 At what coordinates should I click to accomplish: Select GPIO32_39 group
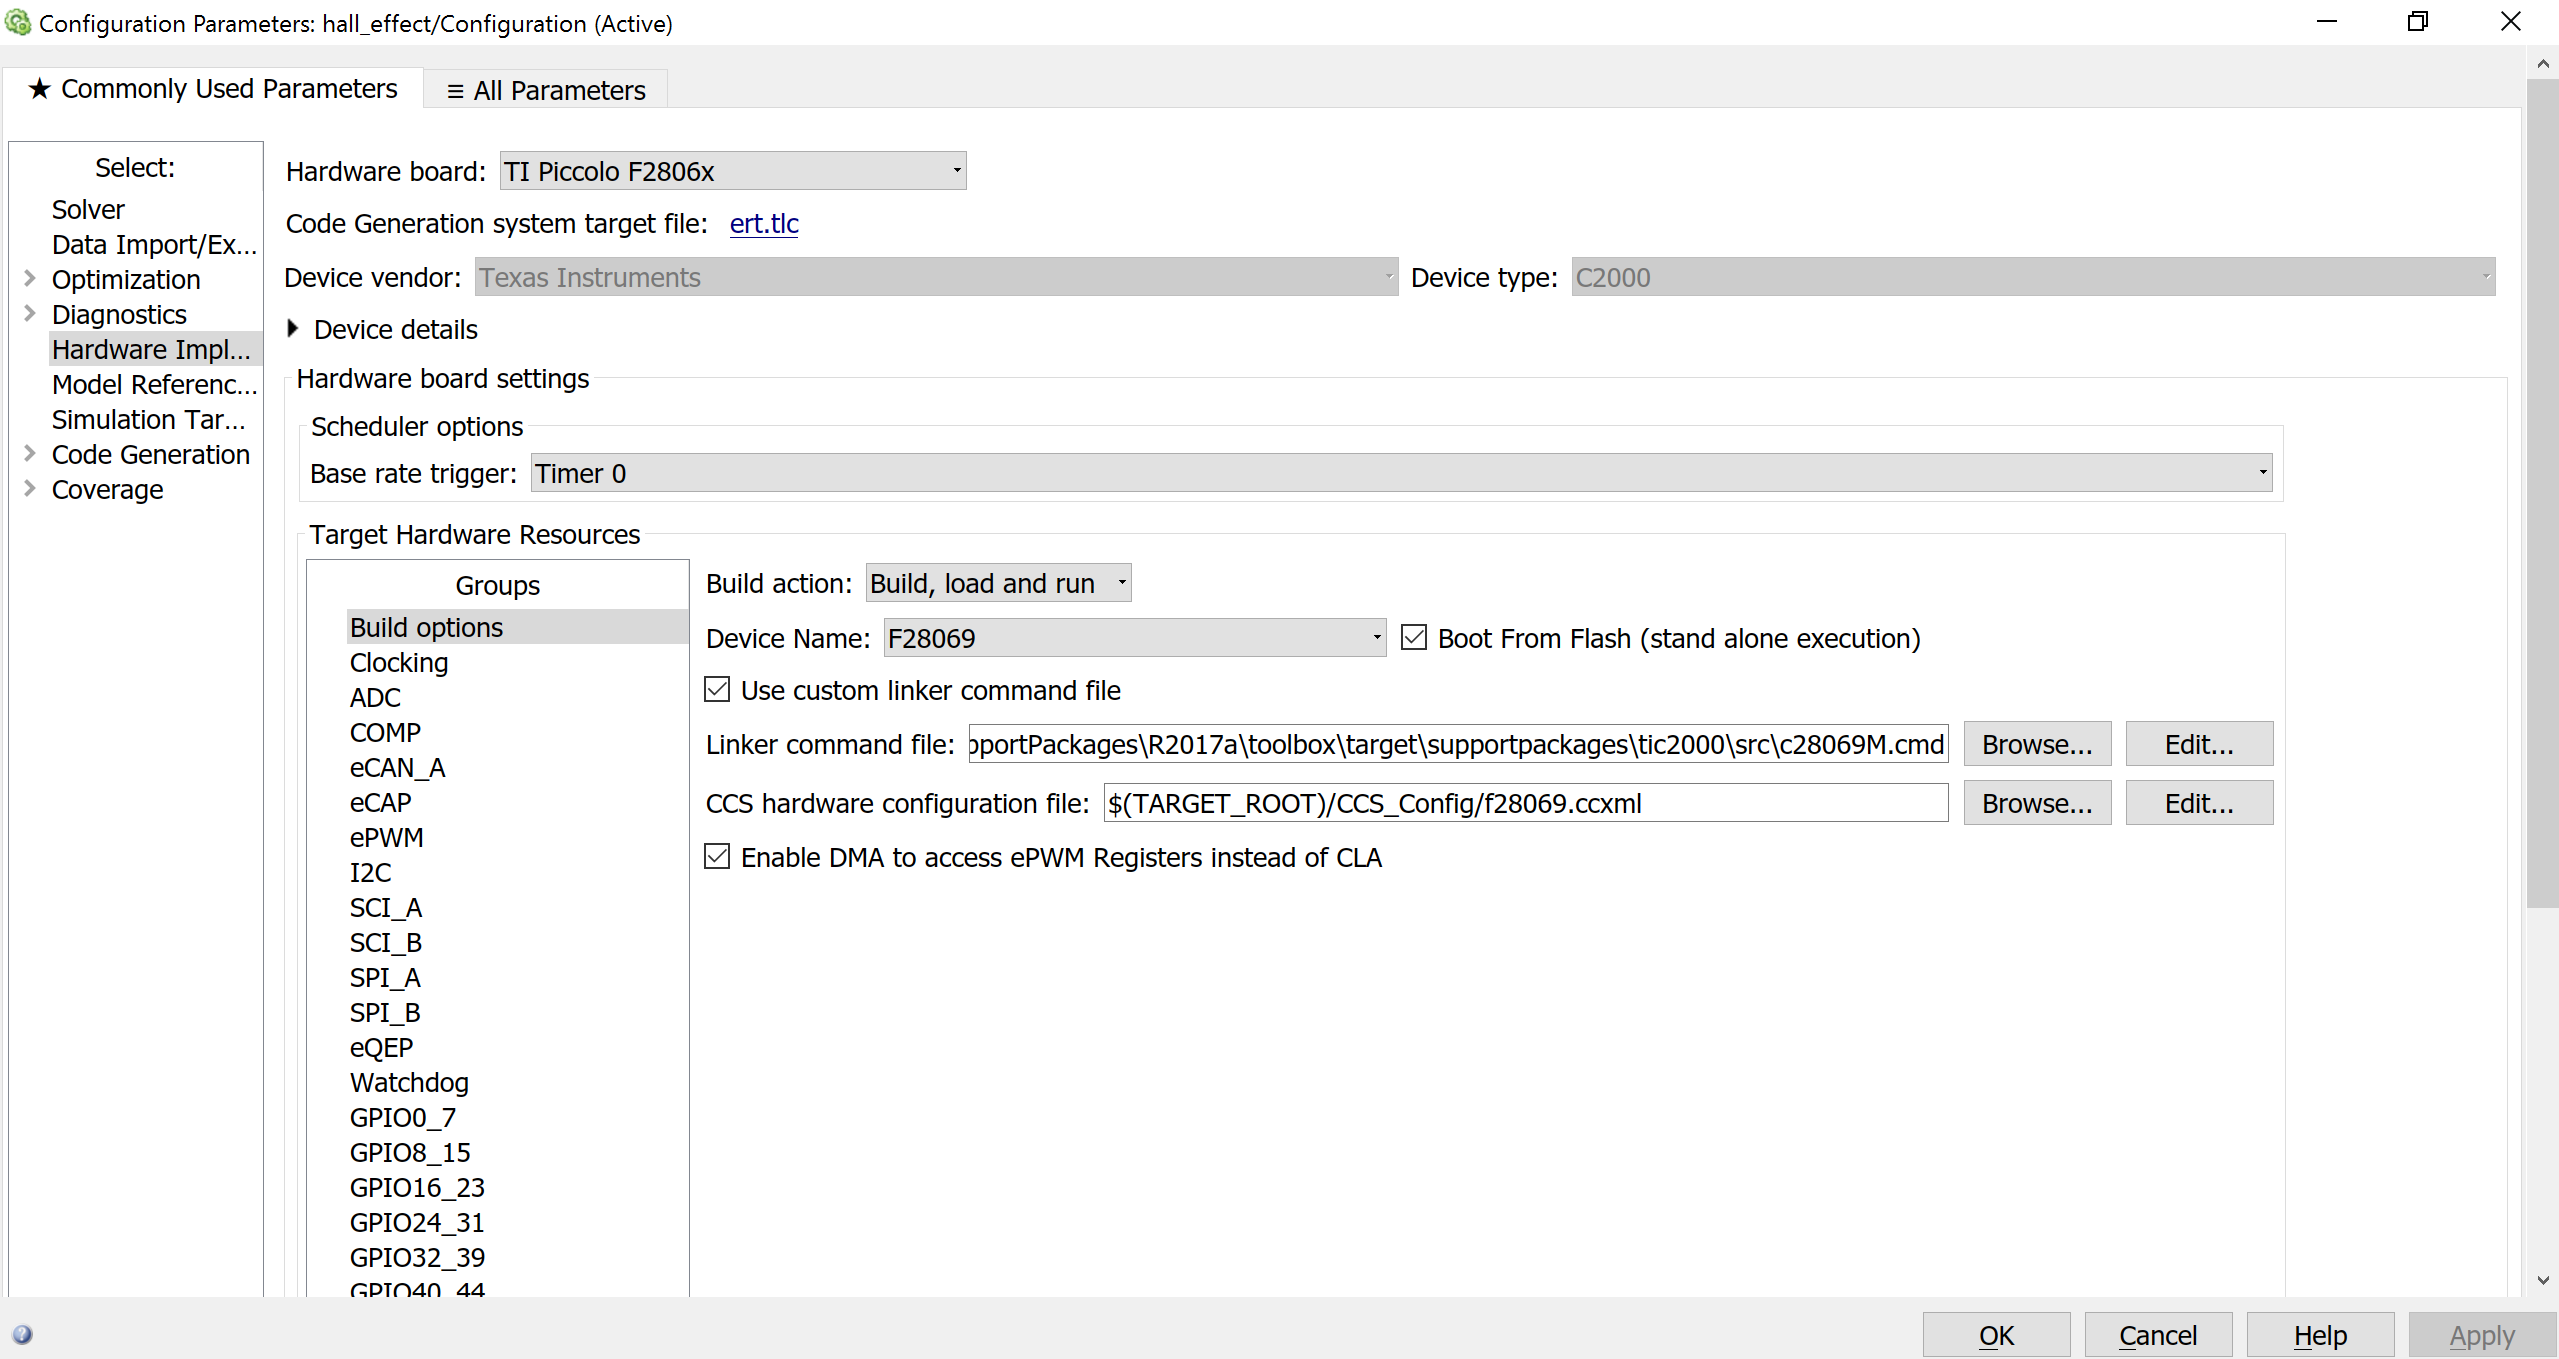click(x=417, y=1257)
